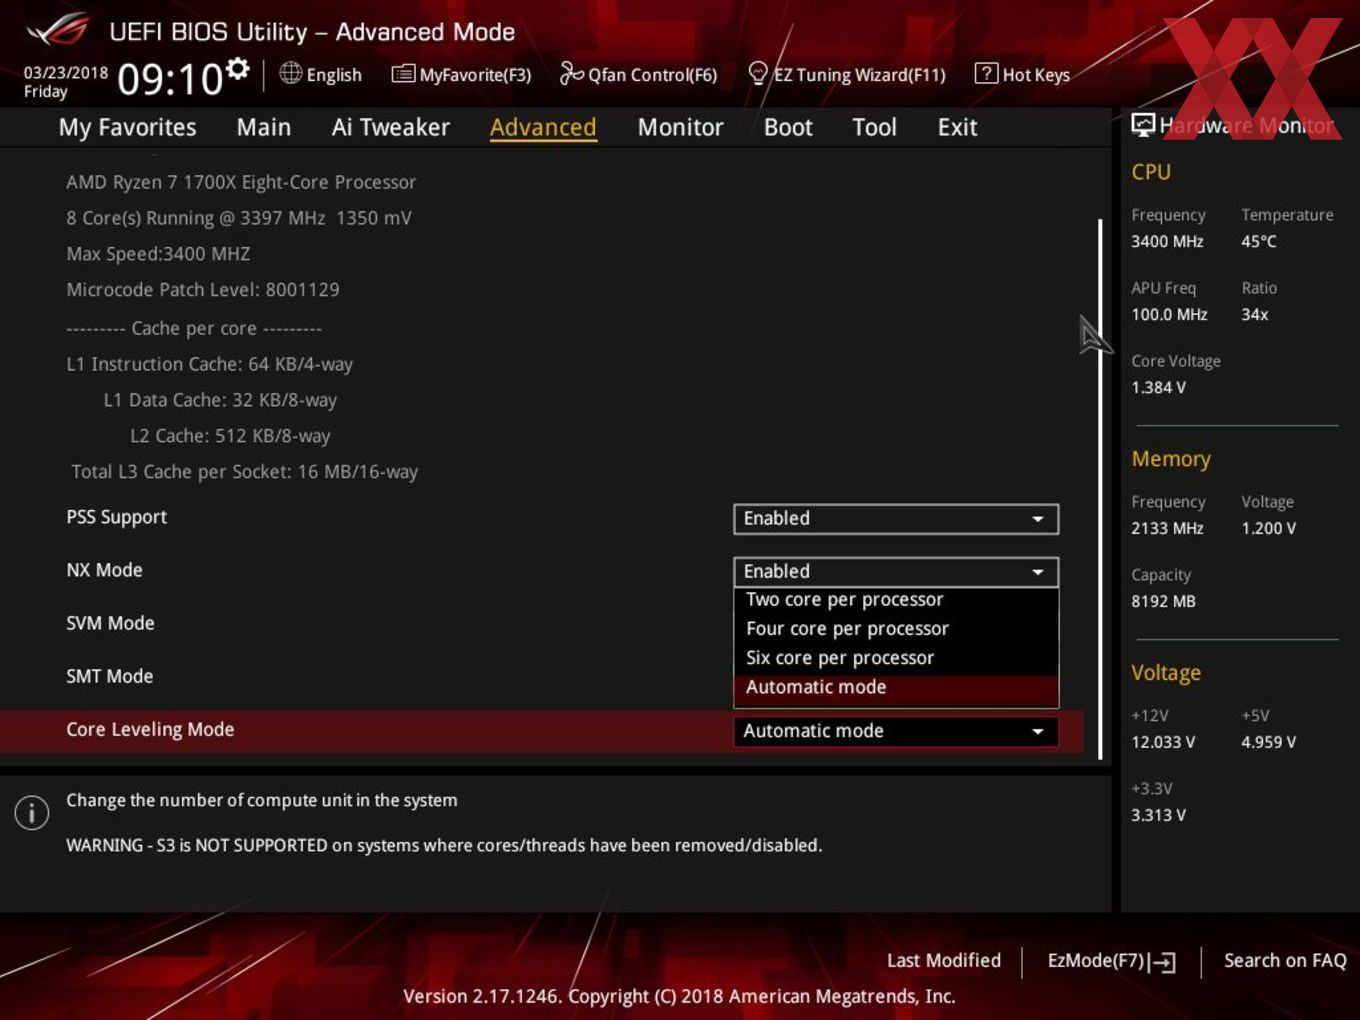Highlight Core Leveling Mode label

pos(150,730)
